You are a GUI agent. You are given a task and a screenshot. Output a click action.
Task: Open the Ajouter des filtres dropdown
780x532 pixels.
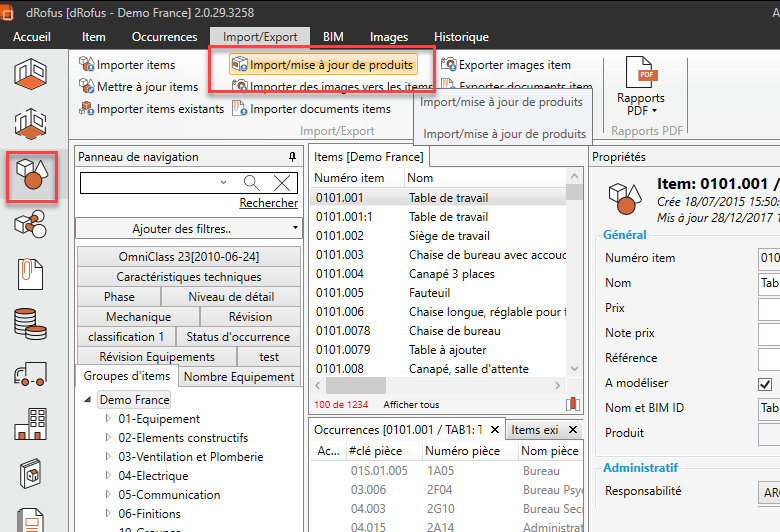click(x=188, y=229)
